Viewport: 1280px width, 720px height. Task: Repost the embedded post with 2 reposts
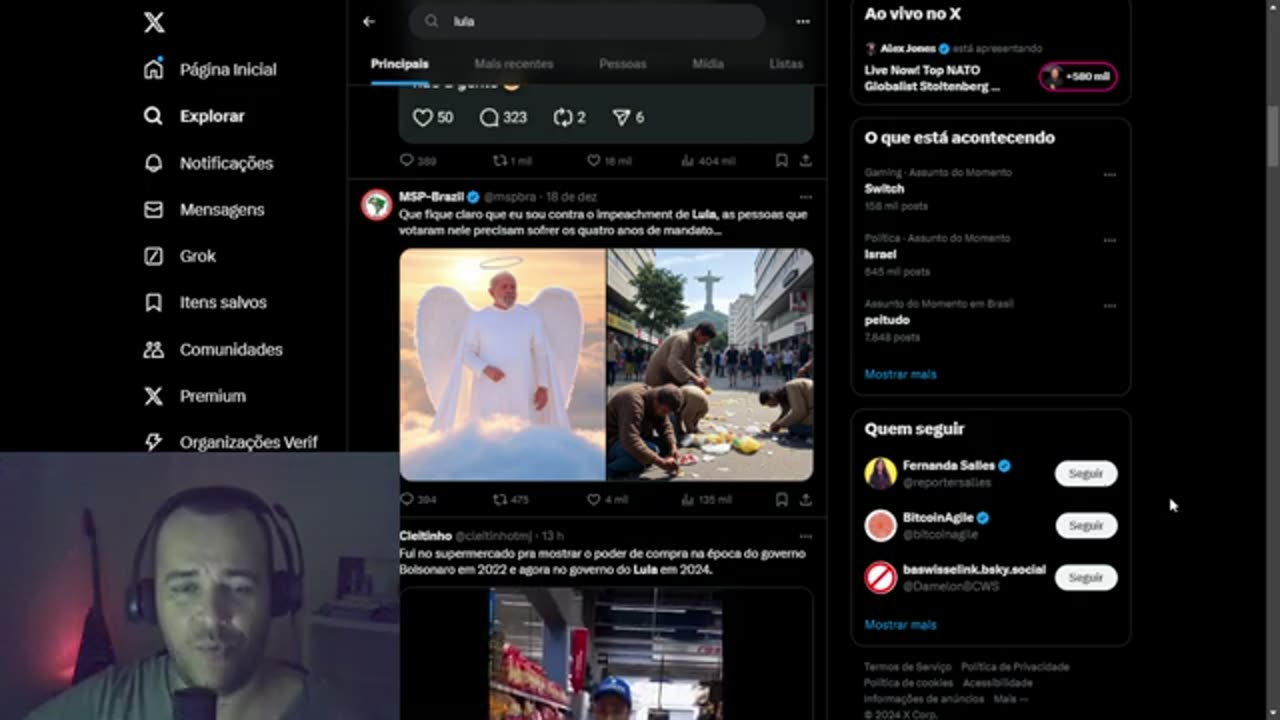pyautogui.click(x=569, y=117)
